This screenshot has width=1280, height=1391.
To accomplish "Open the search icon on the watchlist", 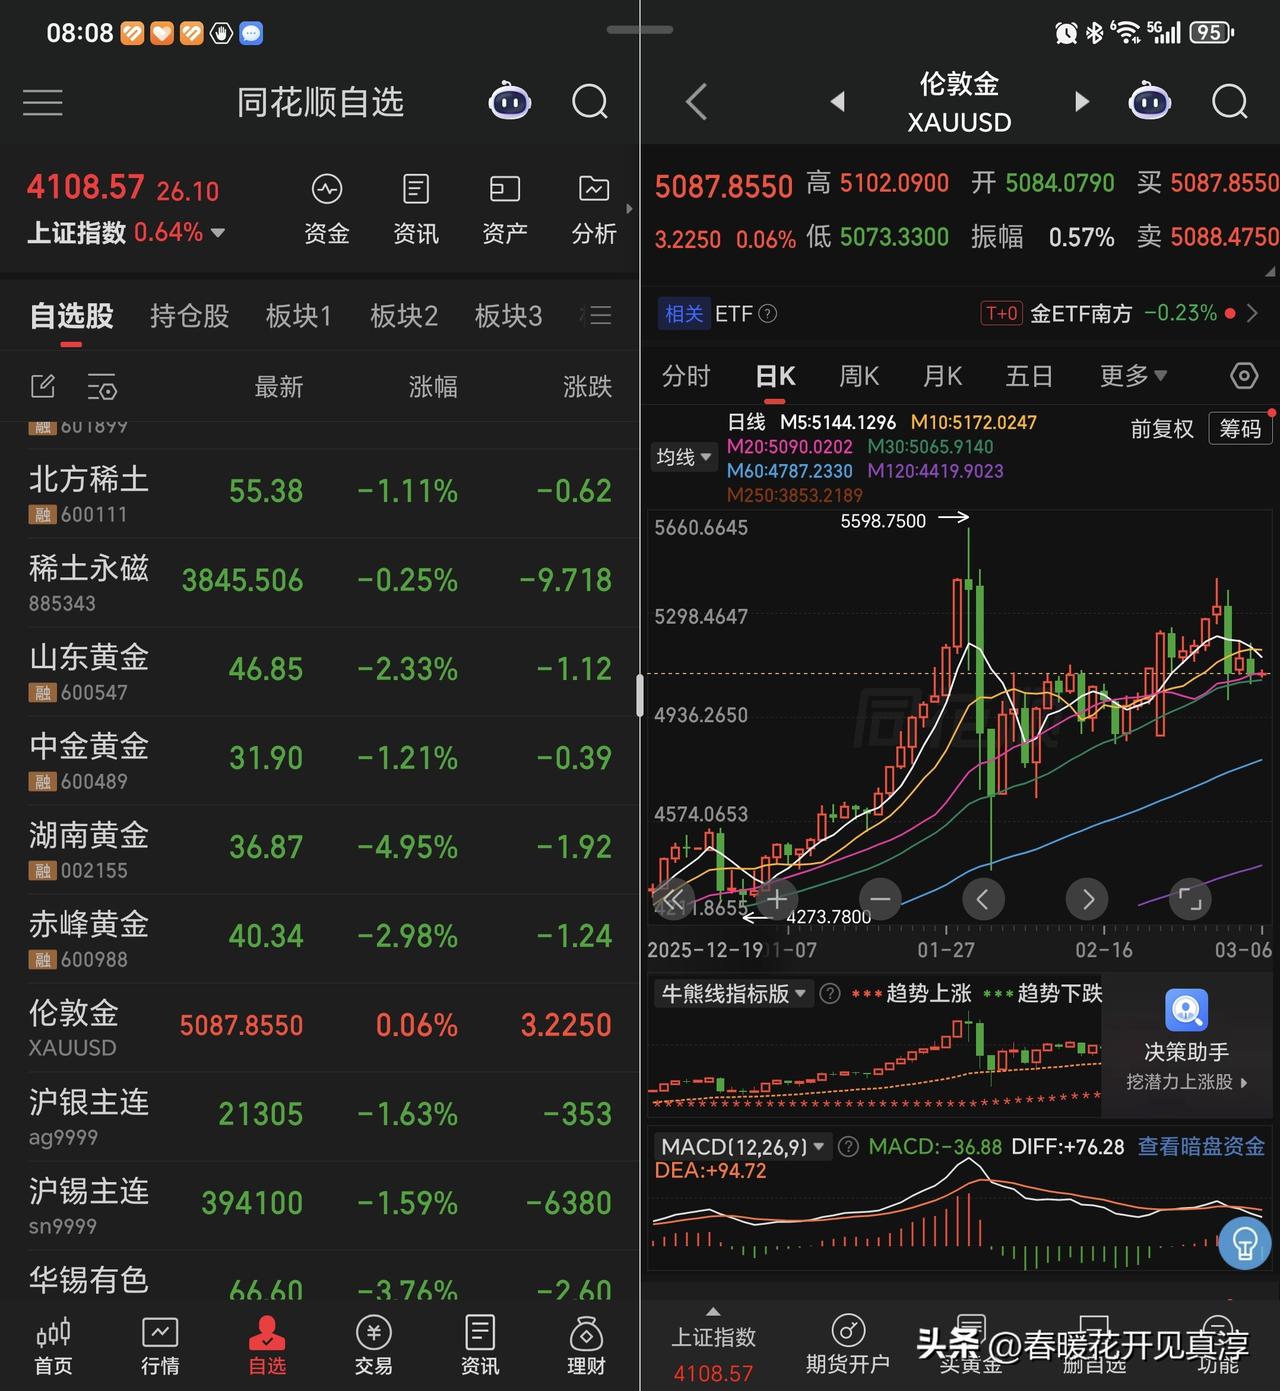I will coord(589,101).
